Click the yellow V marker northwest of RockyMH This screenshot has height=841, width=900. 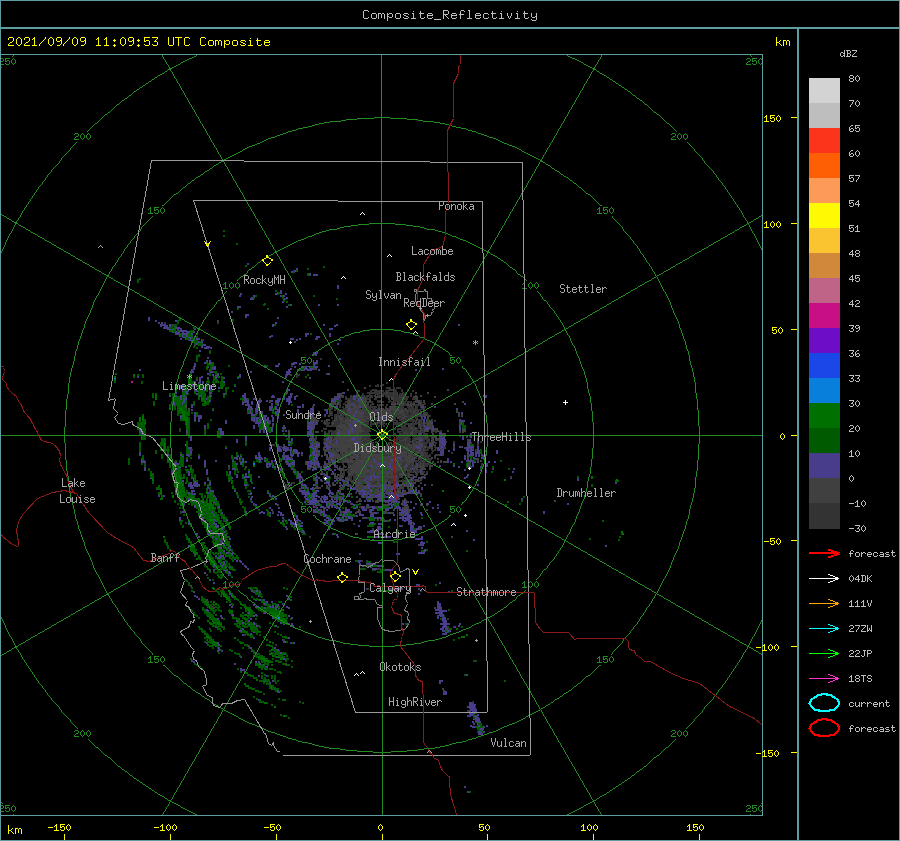pos(208,244)
